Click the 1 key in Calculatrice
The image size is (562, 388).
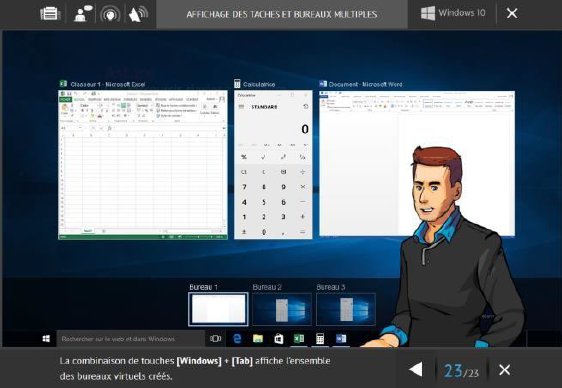tap(244, 217)
